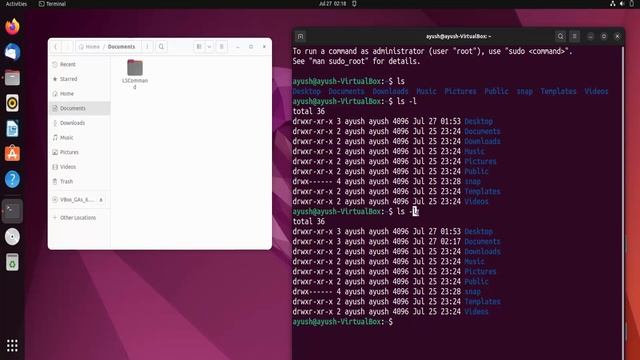Open the optical disc icon in dock
The width and height of the screenshot is (640, 360).
(12, 237)
